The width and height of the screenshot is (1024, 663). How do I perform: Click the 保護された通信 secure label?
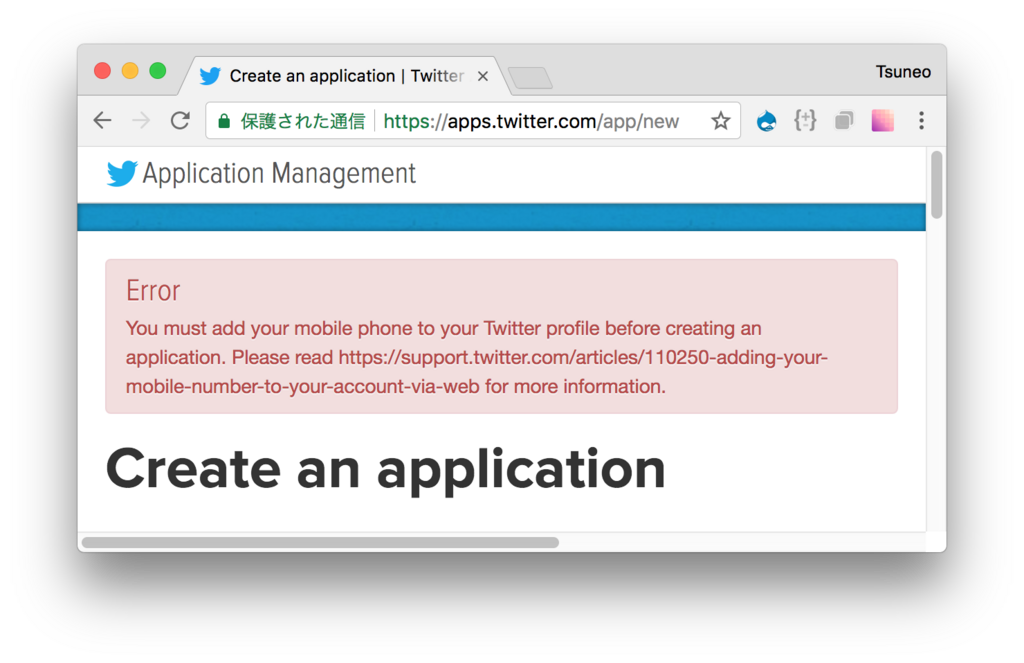(302, 121)
